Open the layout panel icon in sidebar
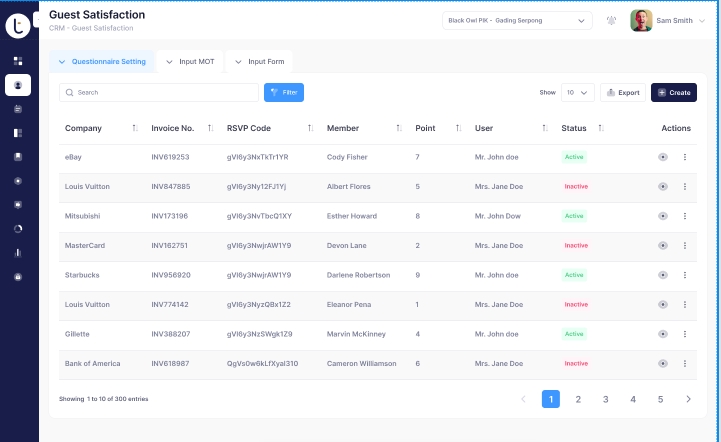Viewport: 721px width, 442px height. [x=18, y=133]
